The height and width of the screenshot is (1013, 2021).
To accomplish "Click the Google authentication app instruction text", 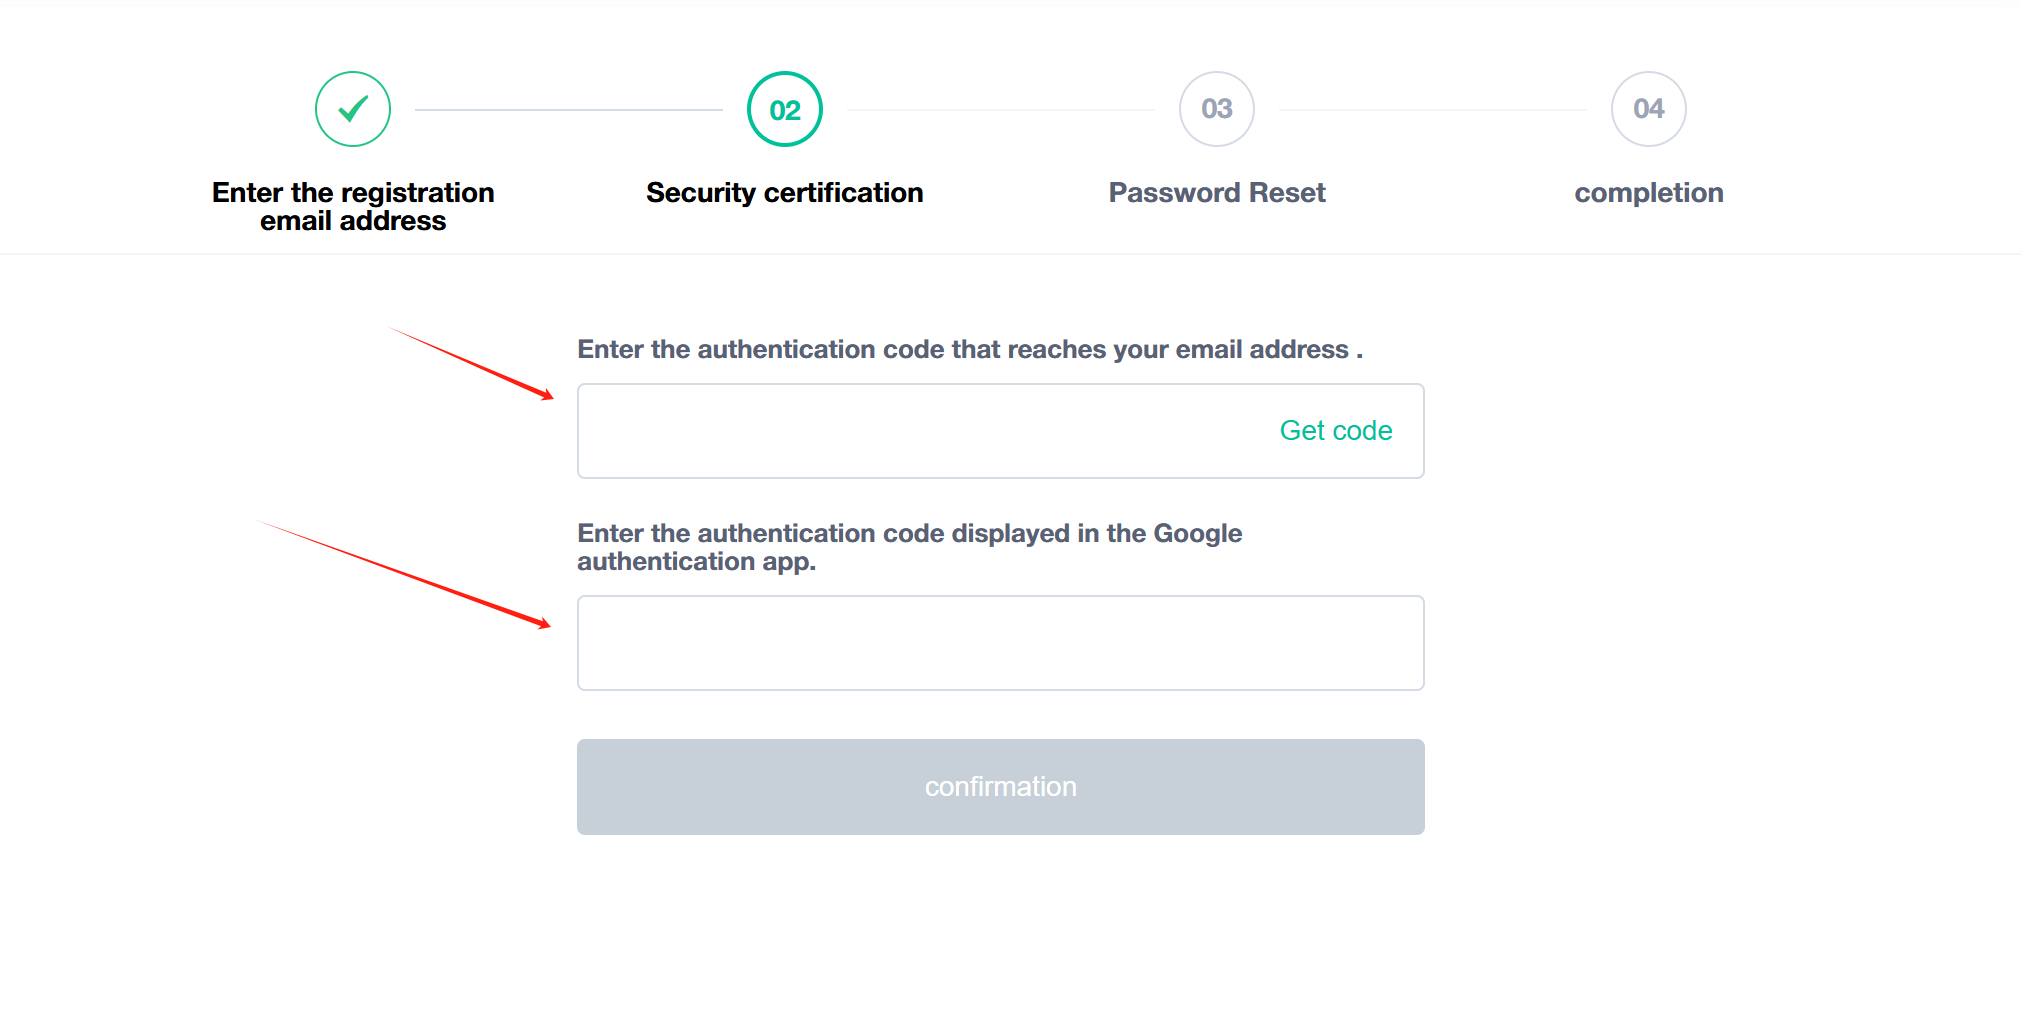I will tap(908, 547).
